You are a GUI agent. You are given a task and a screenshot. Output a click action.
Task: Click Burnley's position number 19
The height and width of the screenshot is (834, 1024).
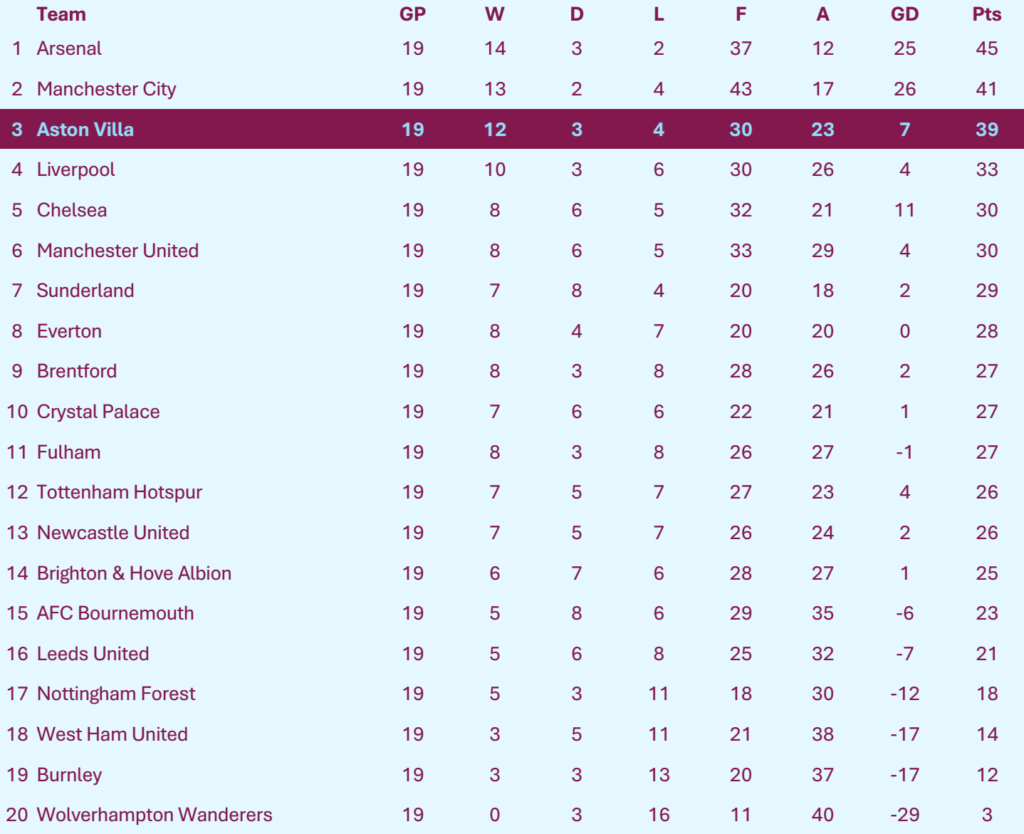[x=17, y=775]
